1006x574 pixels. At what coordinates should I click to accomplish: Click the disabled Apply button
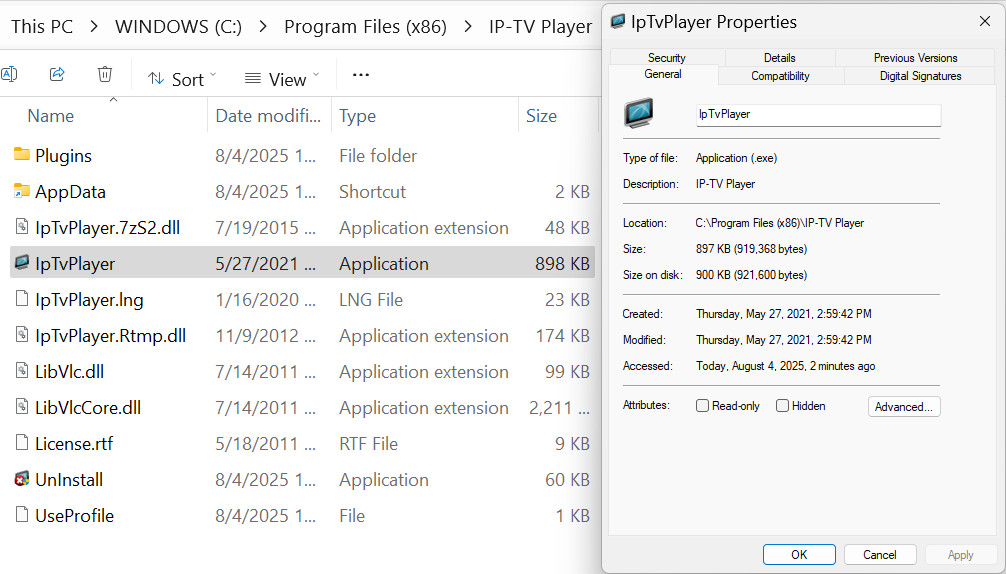point(960,555)
